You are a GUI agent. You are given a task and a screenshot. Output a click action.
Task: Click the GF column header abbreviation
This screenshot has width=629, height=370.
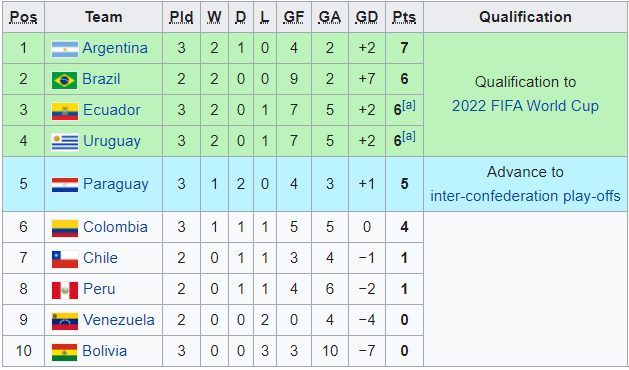(x=294, y=17)
